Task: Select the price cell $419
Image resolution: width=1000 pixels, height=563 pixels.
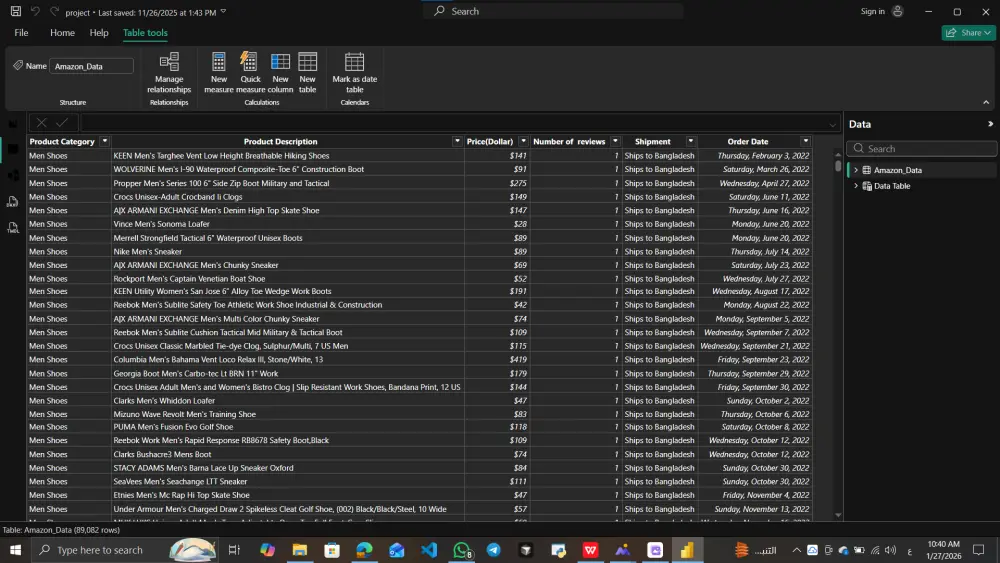Action: point(497,360)
